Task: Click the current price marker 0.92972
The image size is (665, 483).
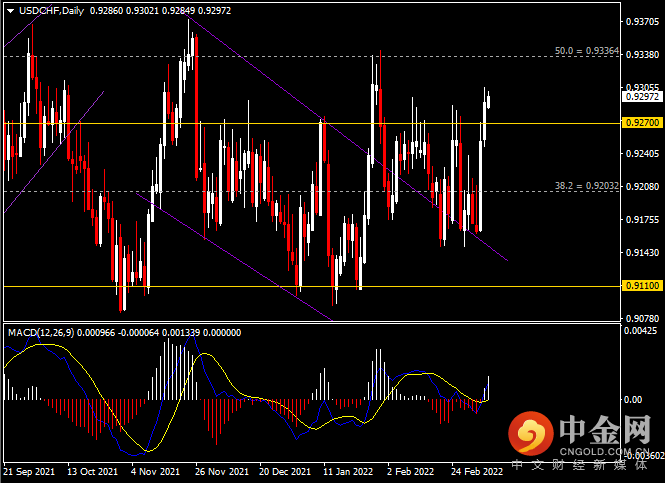Action: [x=640, y=97]
